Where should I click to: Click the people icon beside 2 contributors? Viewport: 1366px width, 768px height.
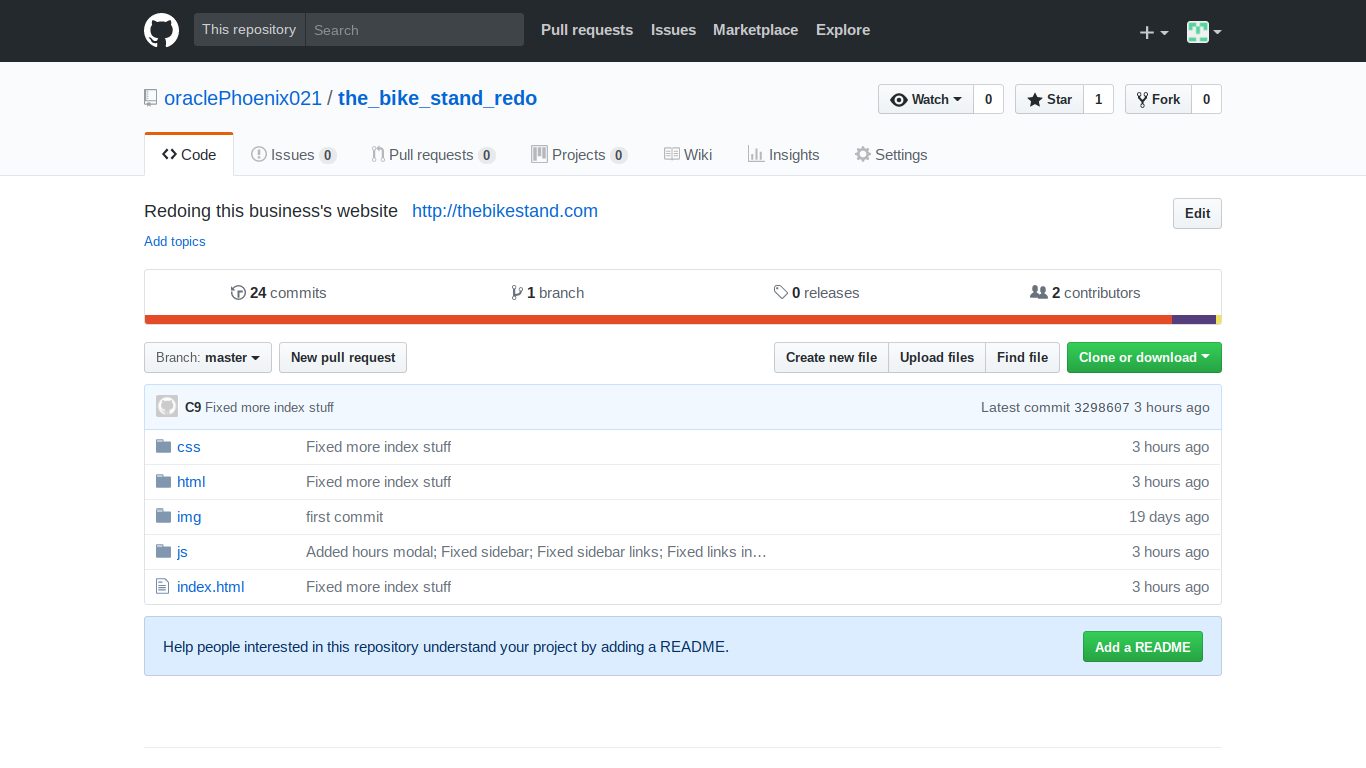coord(1039,293)
